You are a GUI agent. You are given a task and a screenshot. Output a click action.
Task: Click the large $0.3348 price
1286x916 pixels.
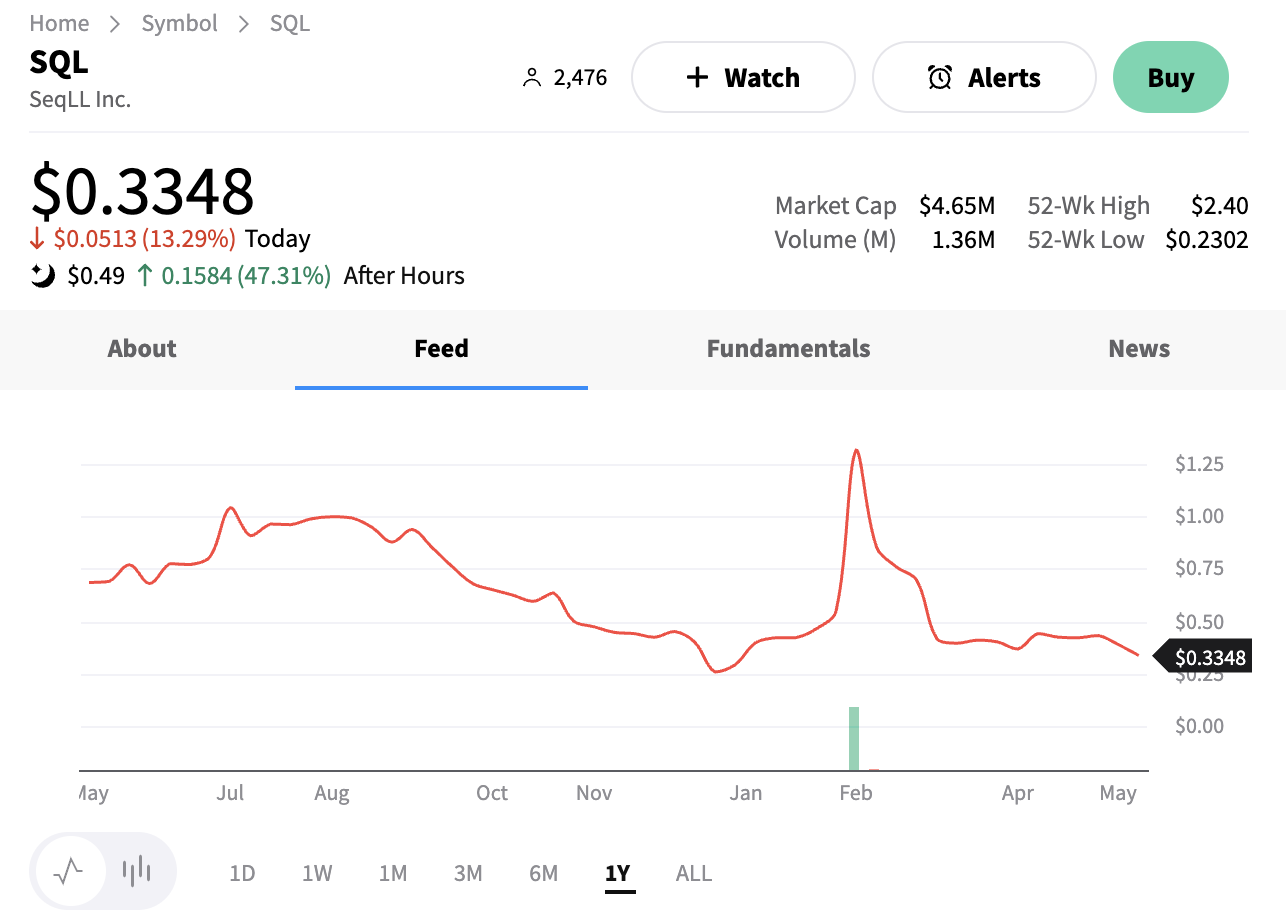[143, 191]
